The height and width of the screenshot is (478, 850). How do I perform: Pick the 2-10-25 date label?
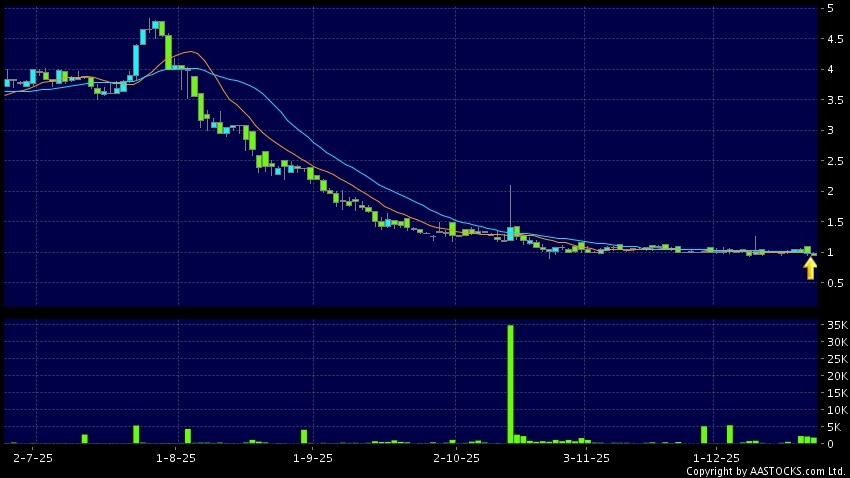454,456
